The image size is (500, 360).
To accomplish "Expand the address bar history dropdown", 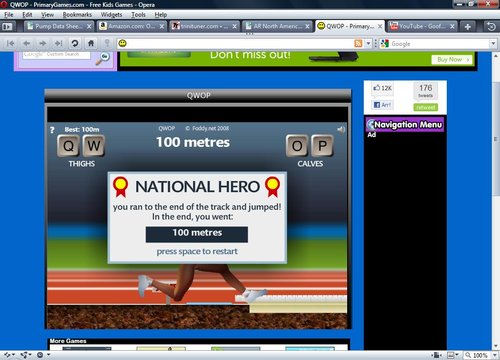I will point(368,44).
